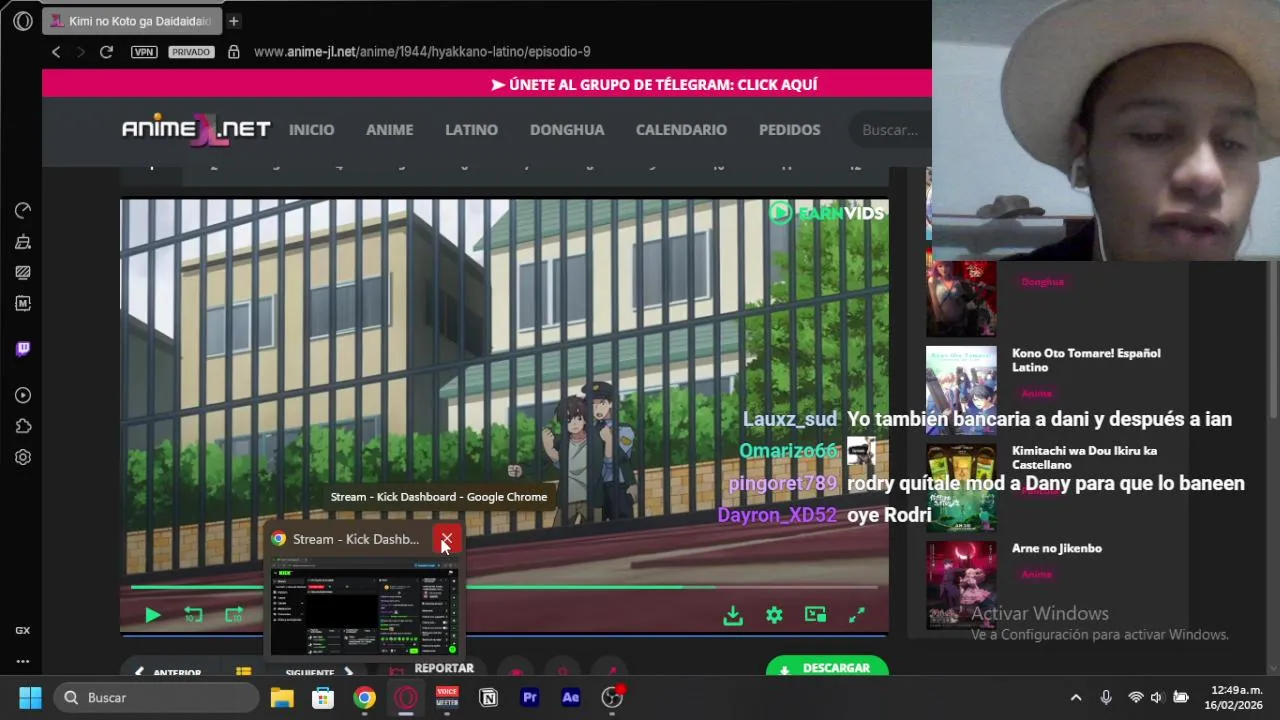The image size is (1280, 720).
Task: Open Opera GX from taskbar
Action: [x=406, y=697]
